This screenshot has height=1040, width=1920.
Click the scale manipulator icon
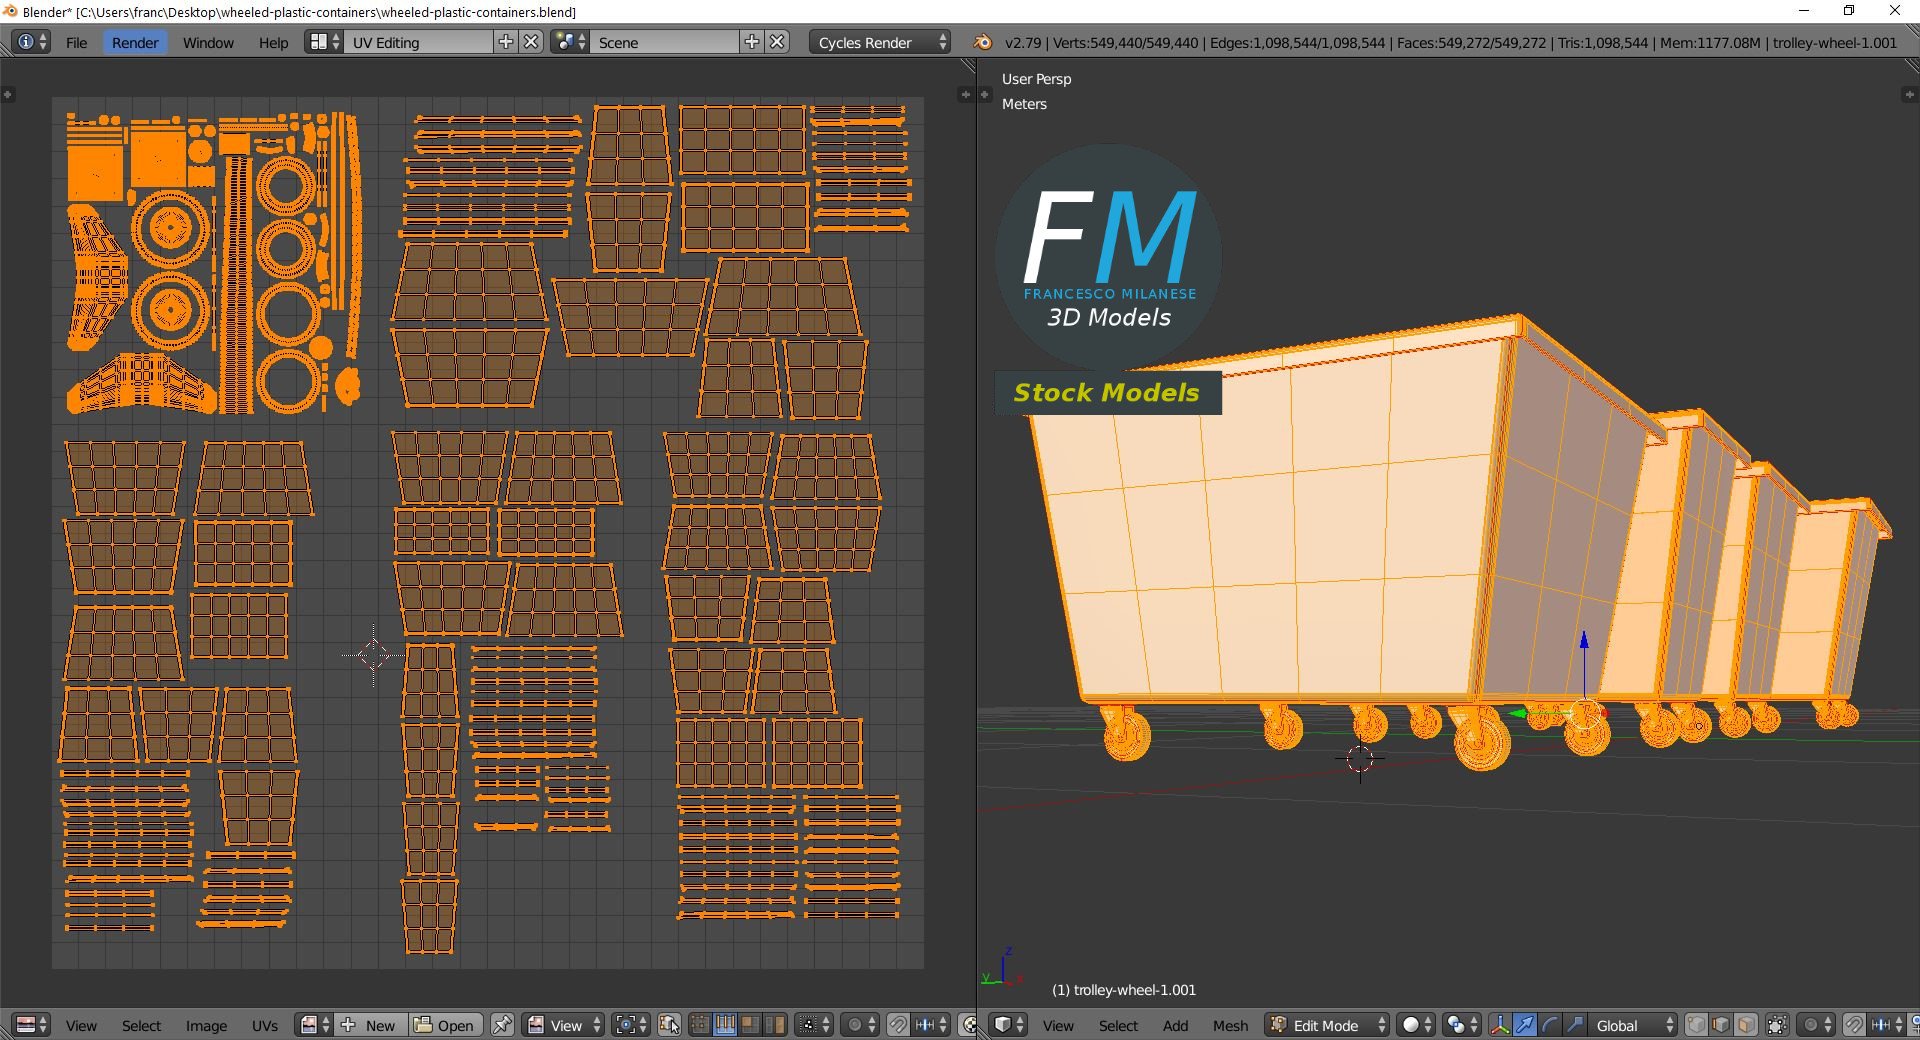(x=1575, y=1025)
